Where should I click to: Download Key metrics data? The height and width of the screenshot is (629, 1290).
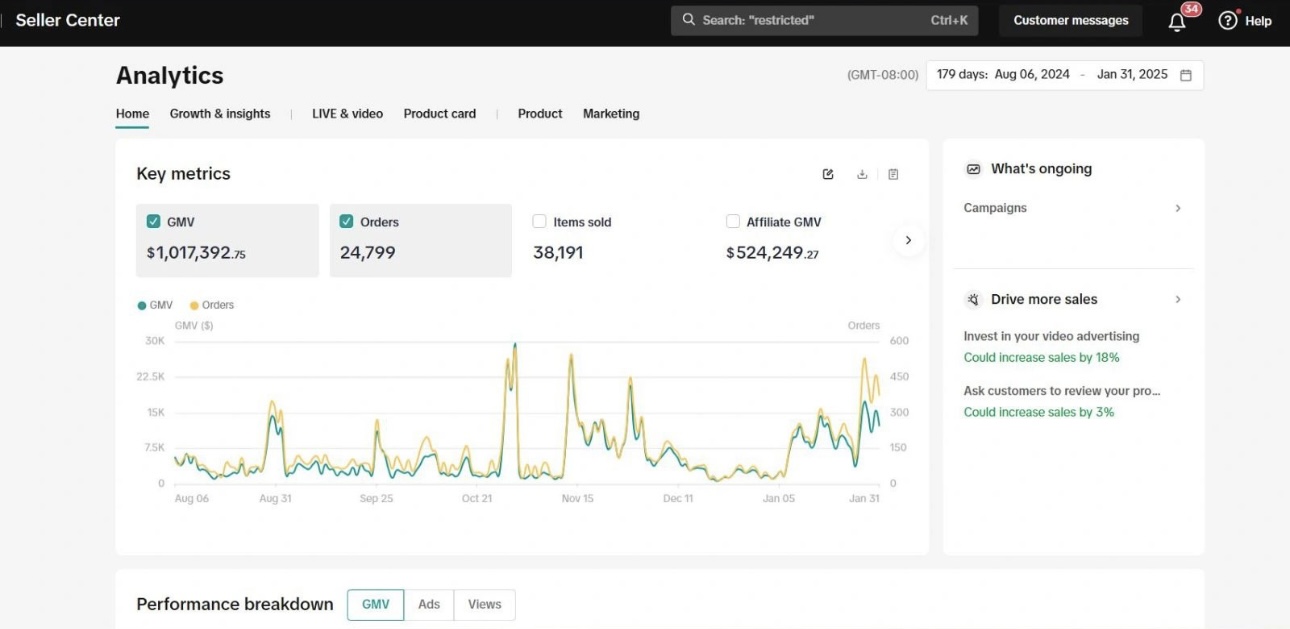pyautogui.click(x=862, y=174)
